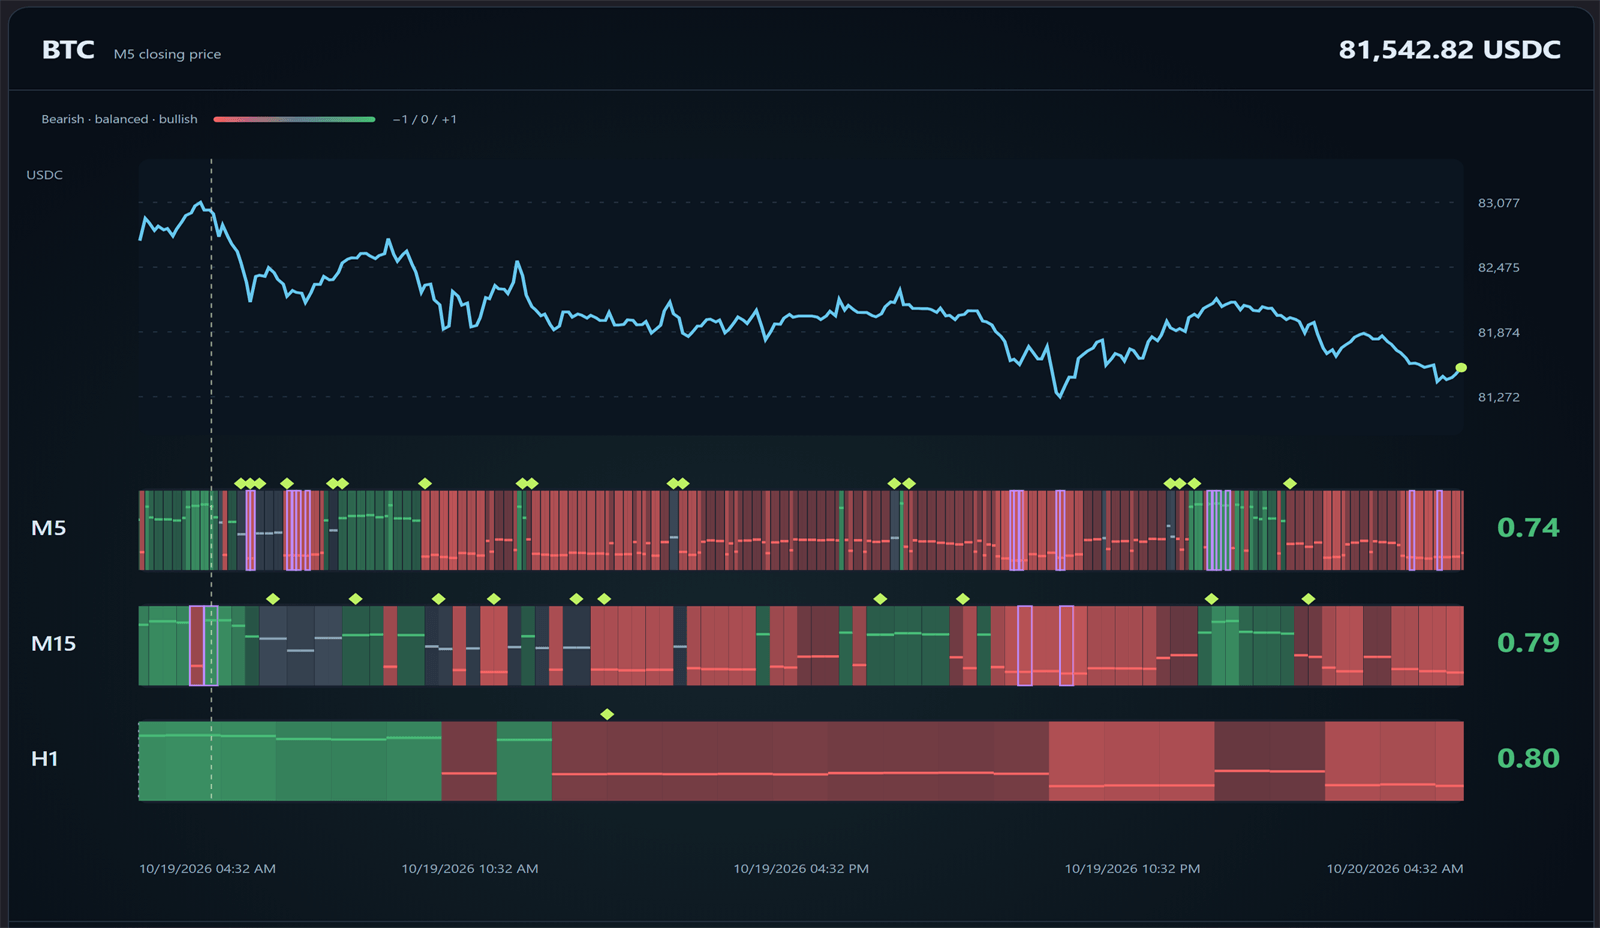The image size is (1600, 928).
Task: Select the M15 row label
Action: click(x=53, y=644)
